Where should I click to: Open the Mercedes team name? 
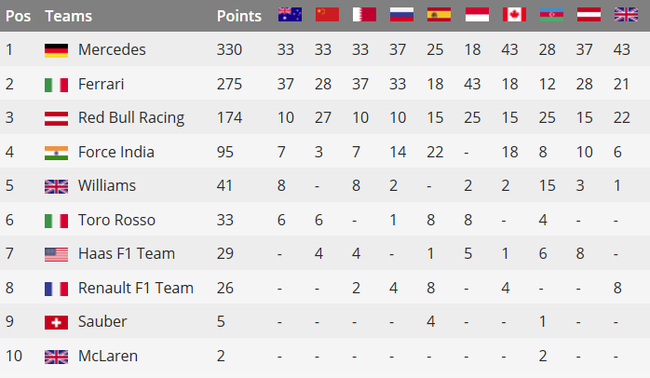(x=112, y=50)
